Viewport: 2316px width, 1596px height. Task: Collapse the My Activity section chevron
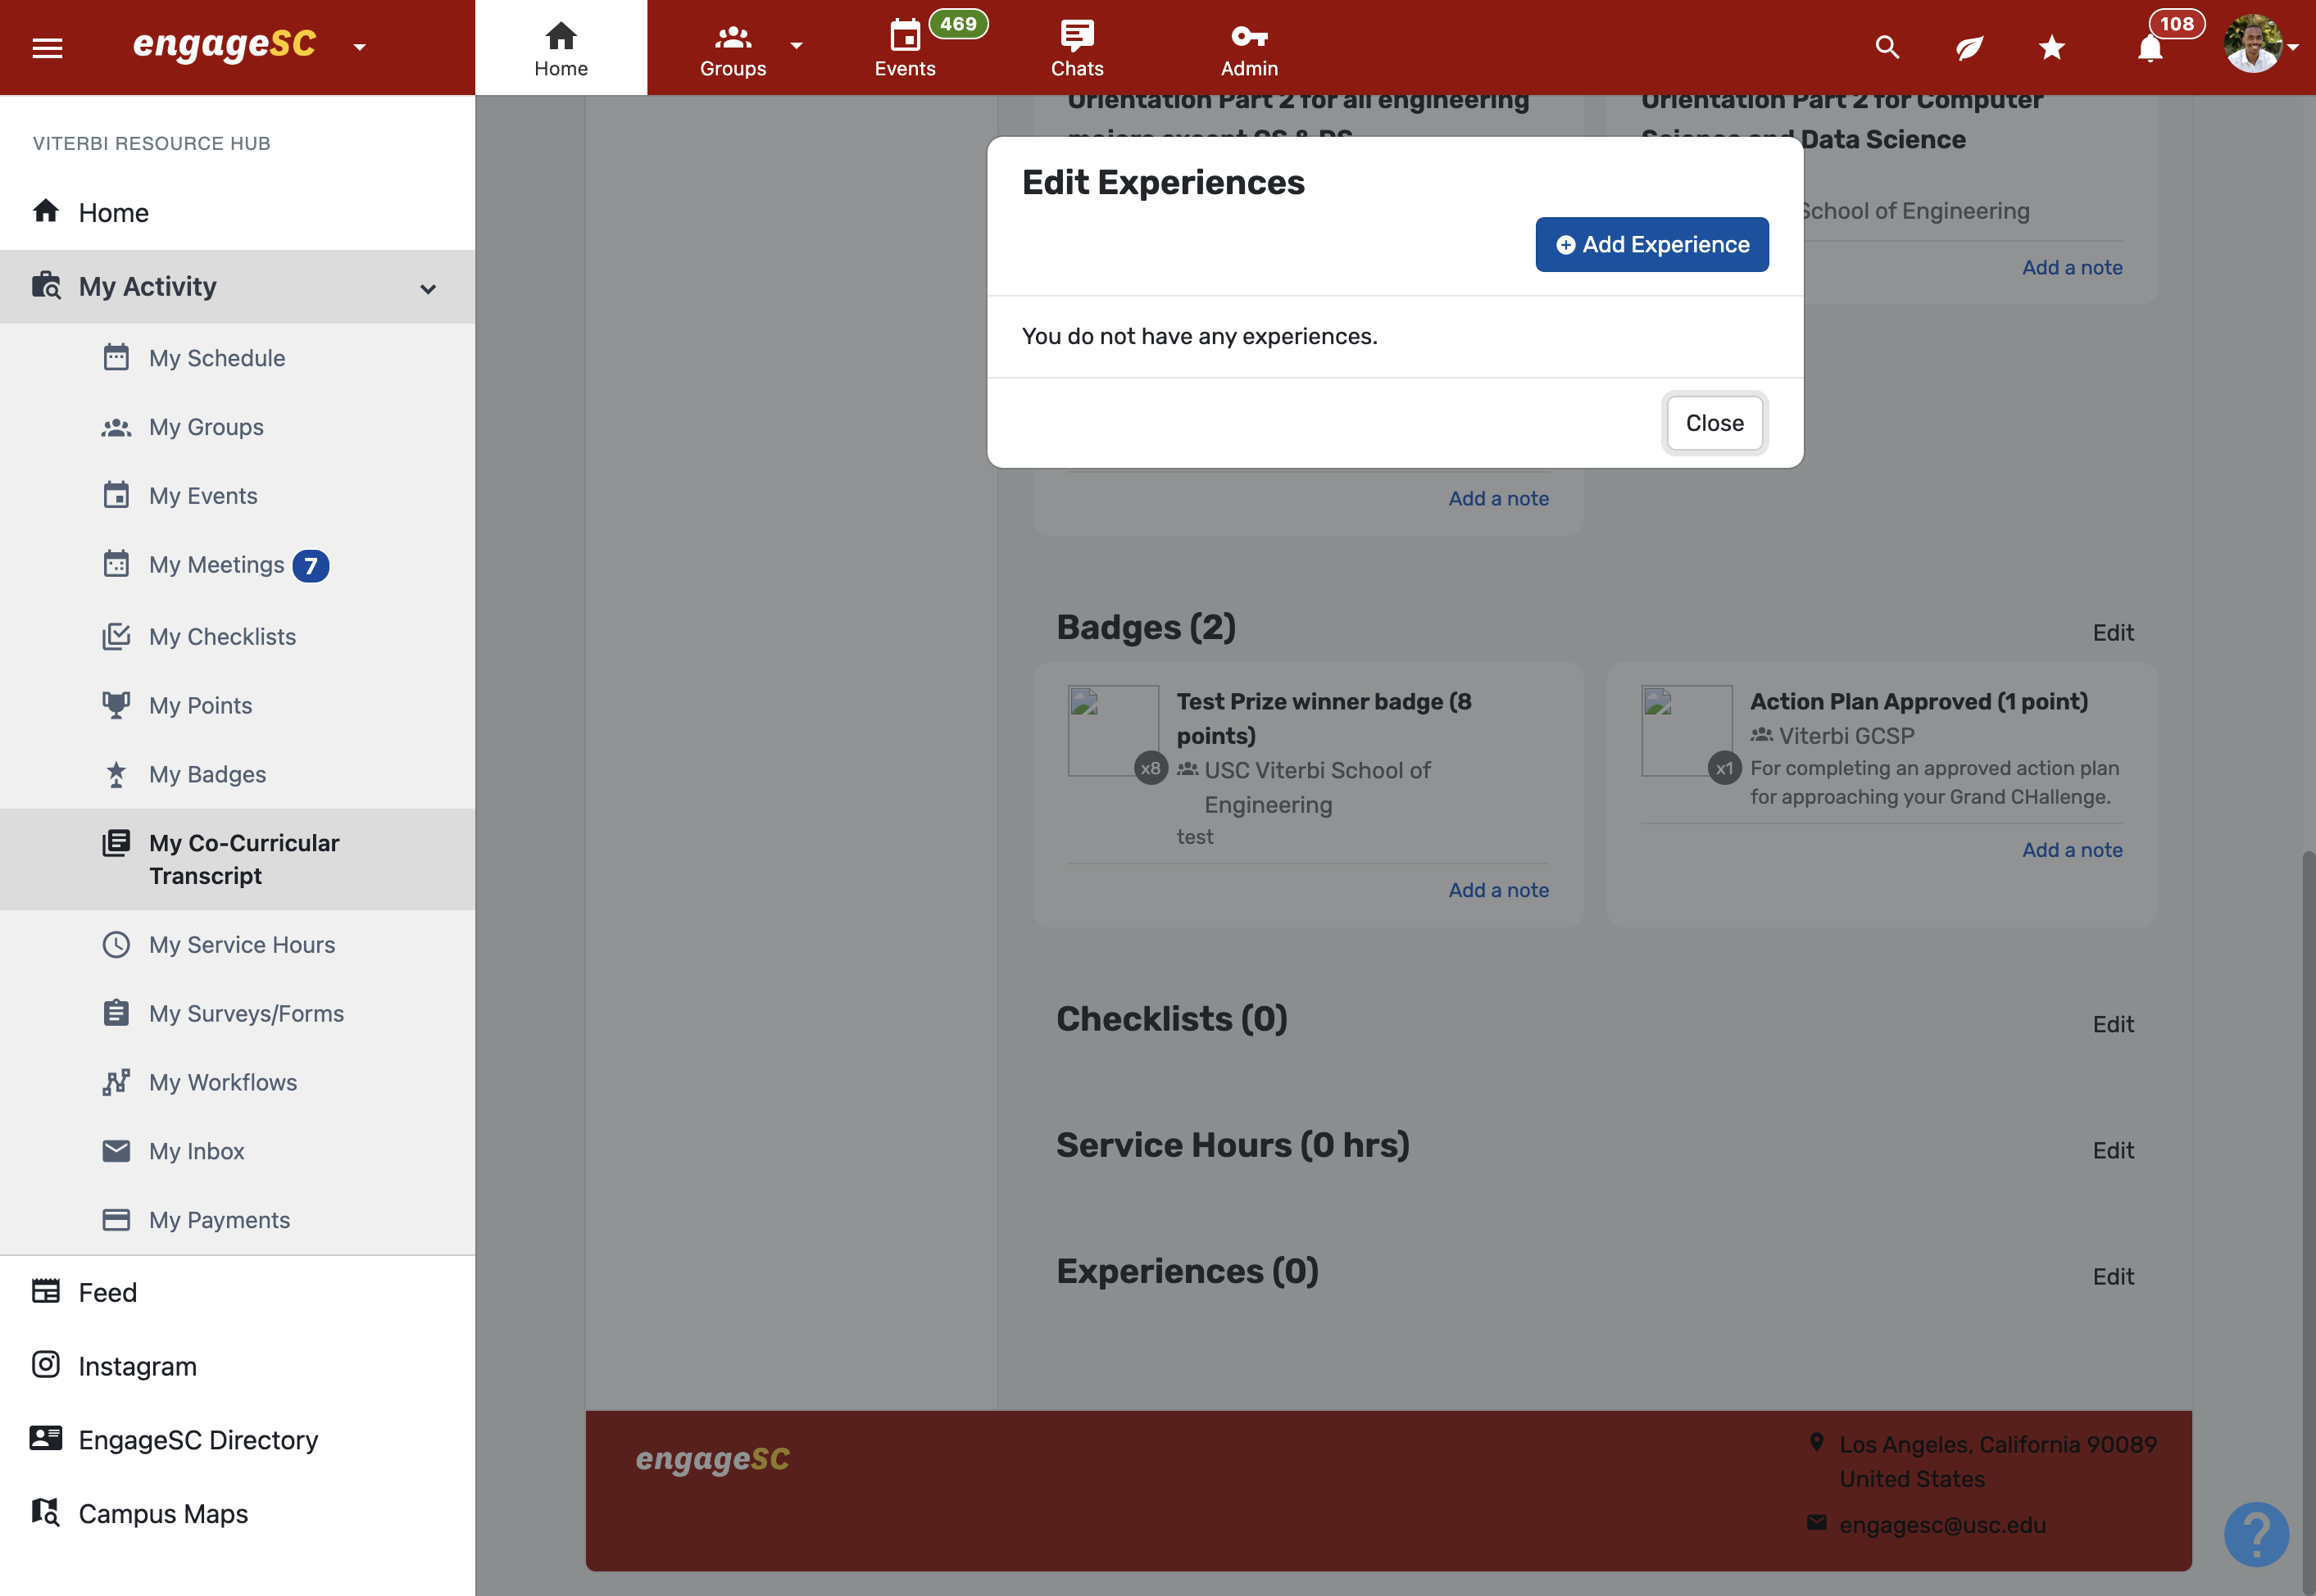428,288
